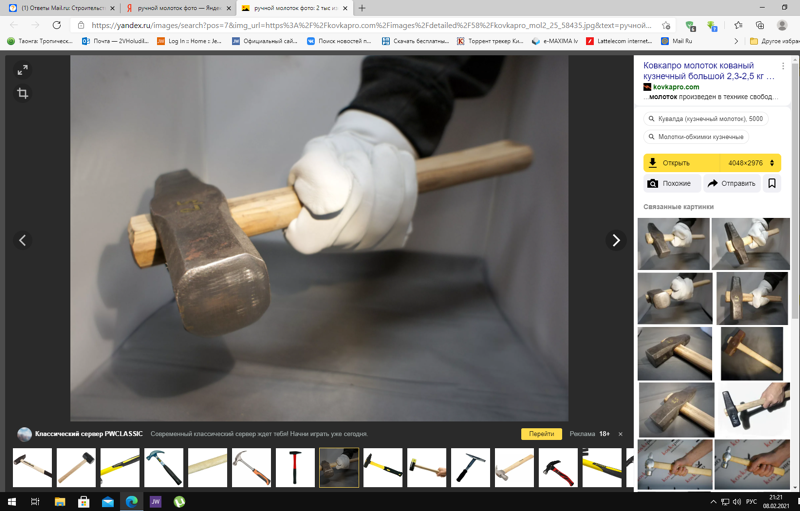Select filmstrip thumbnail of blue claw hammer
800x511 pixels.
[164, 467]
